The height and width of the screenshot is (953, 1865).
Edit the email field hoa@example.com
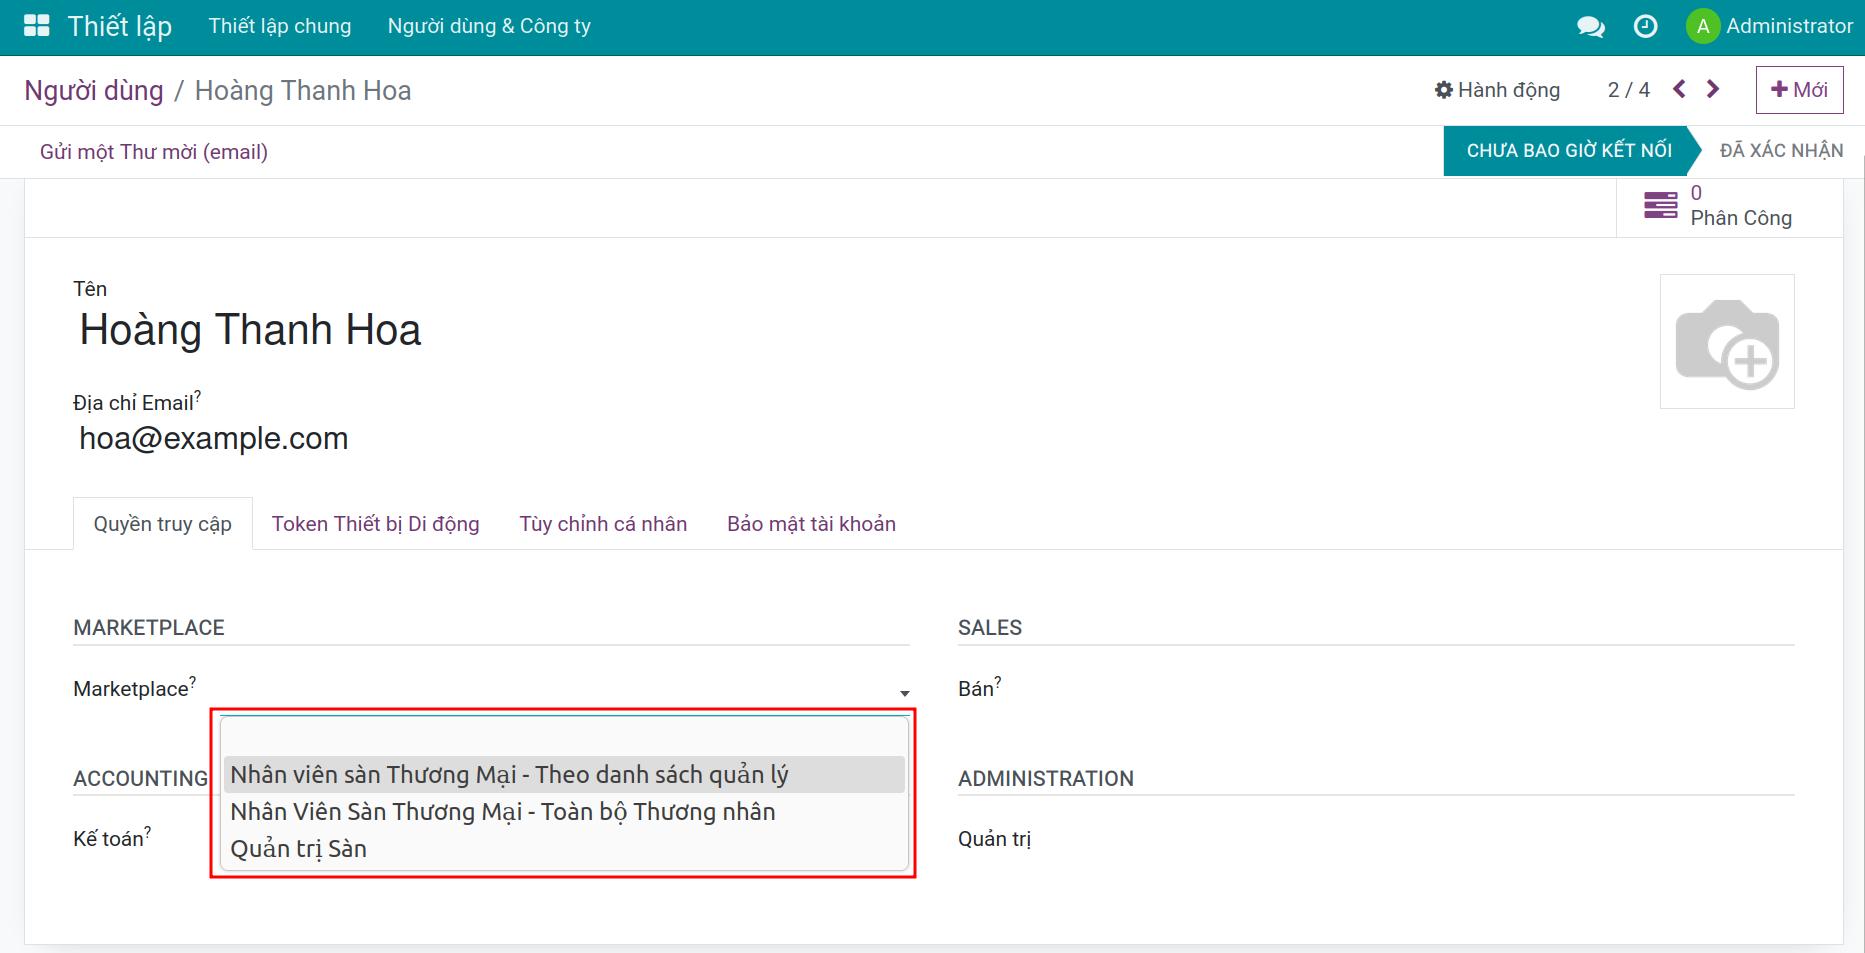pos(214,439)
